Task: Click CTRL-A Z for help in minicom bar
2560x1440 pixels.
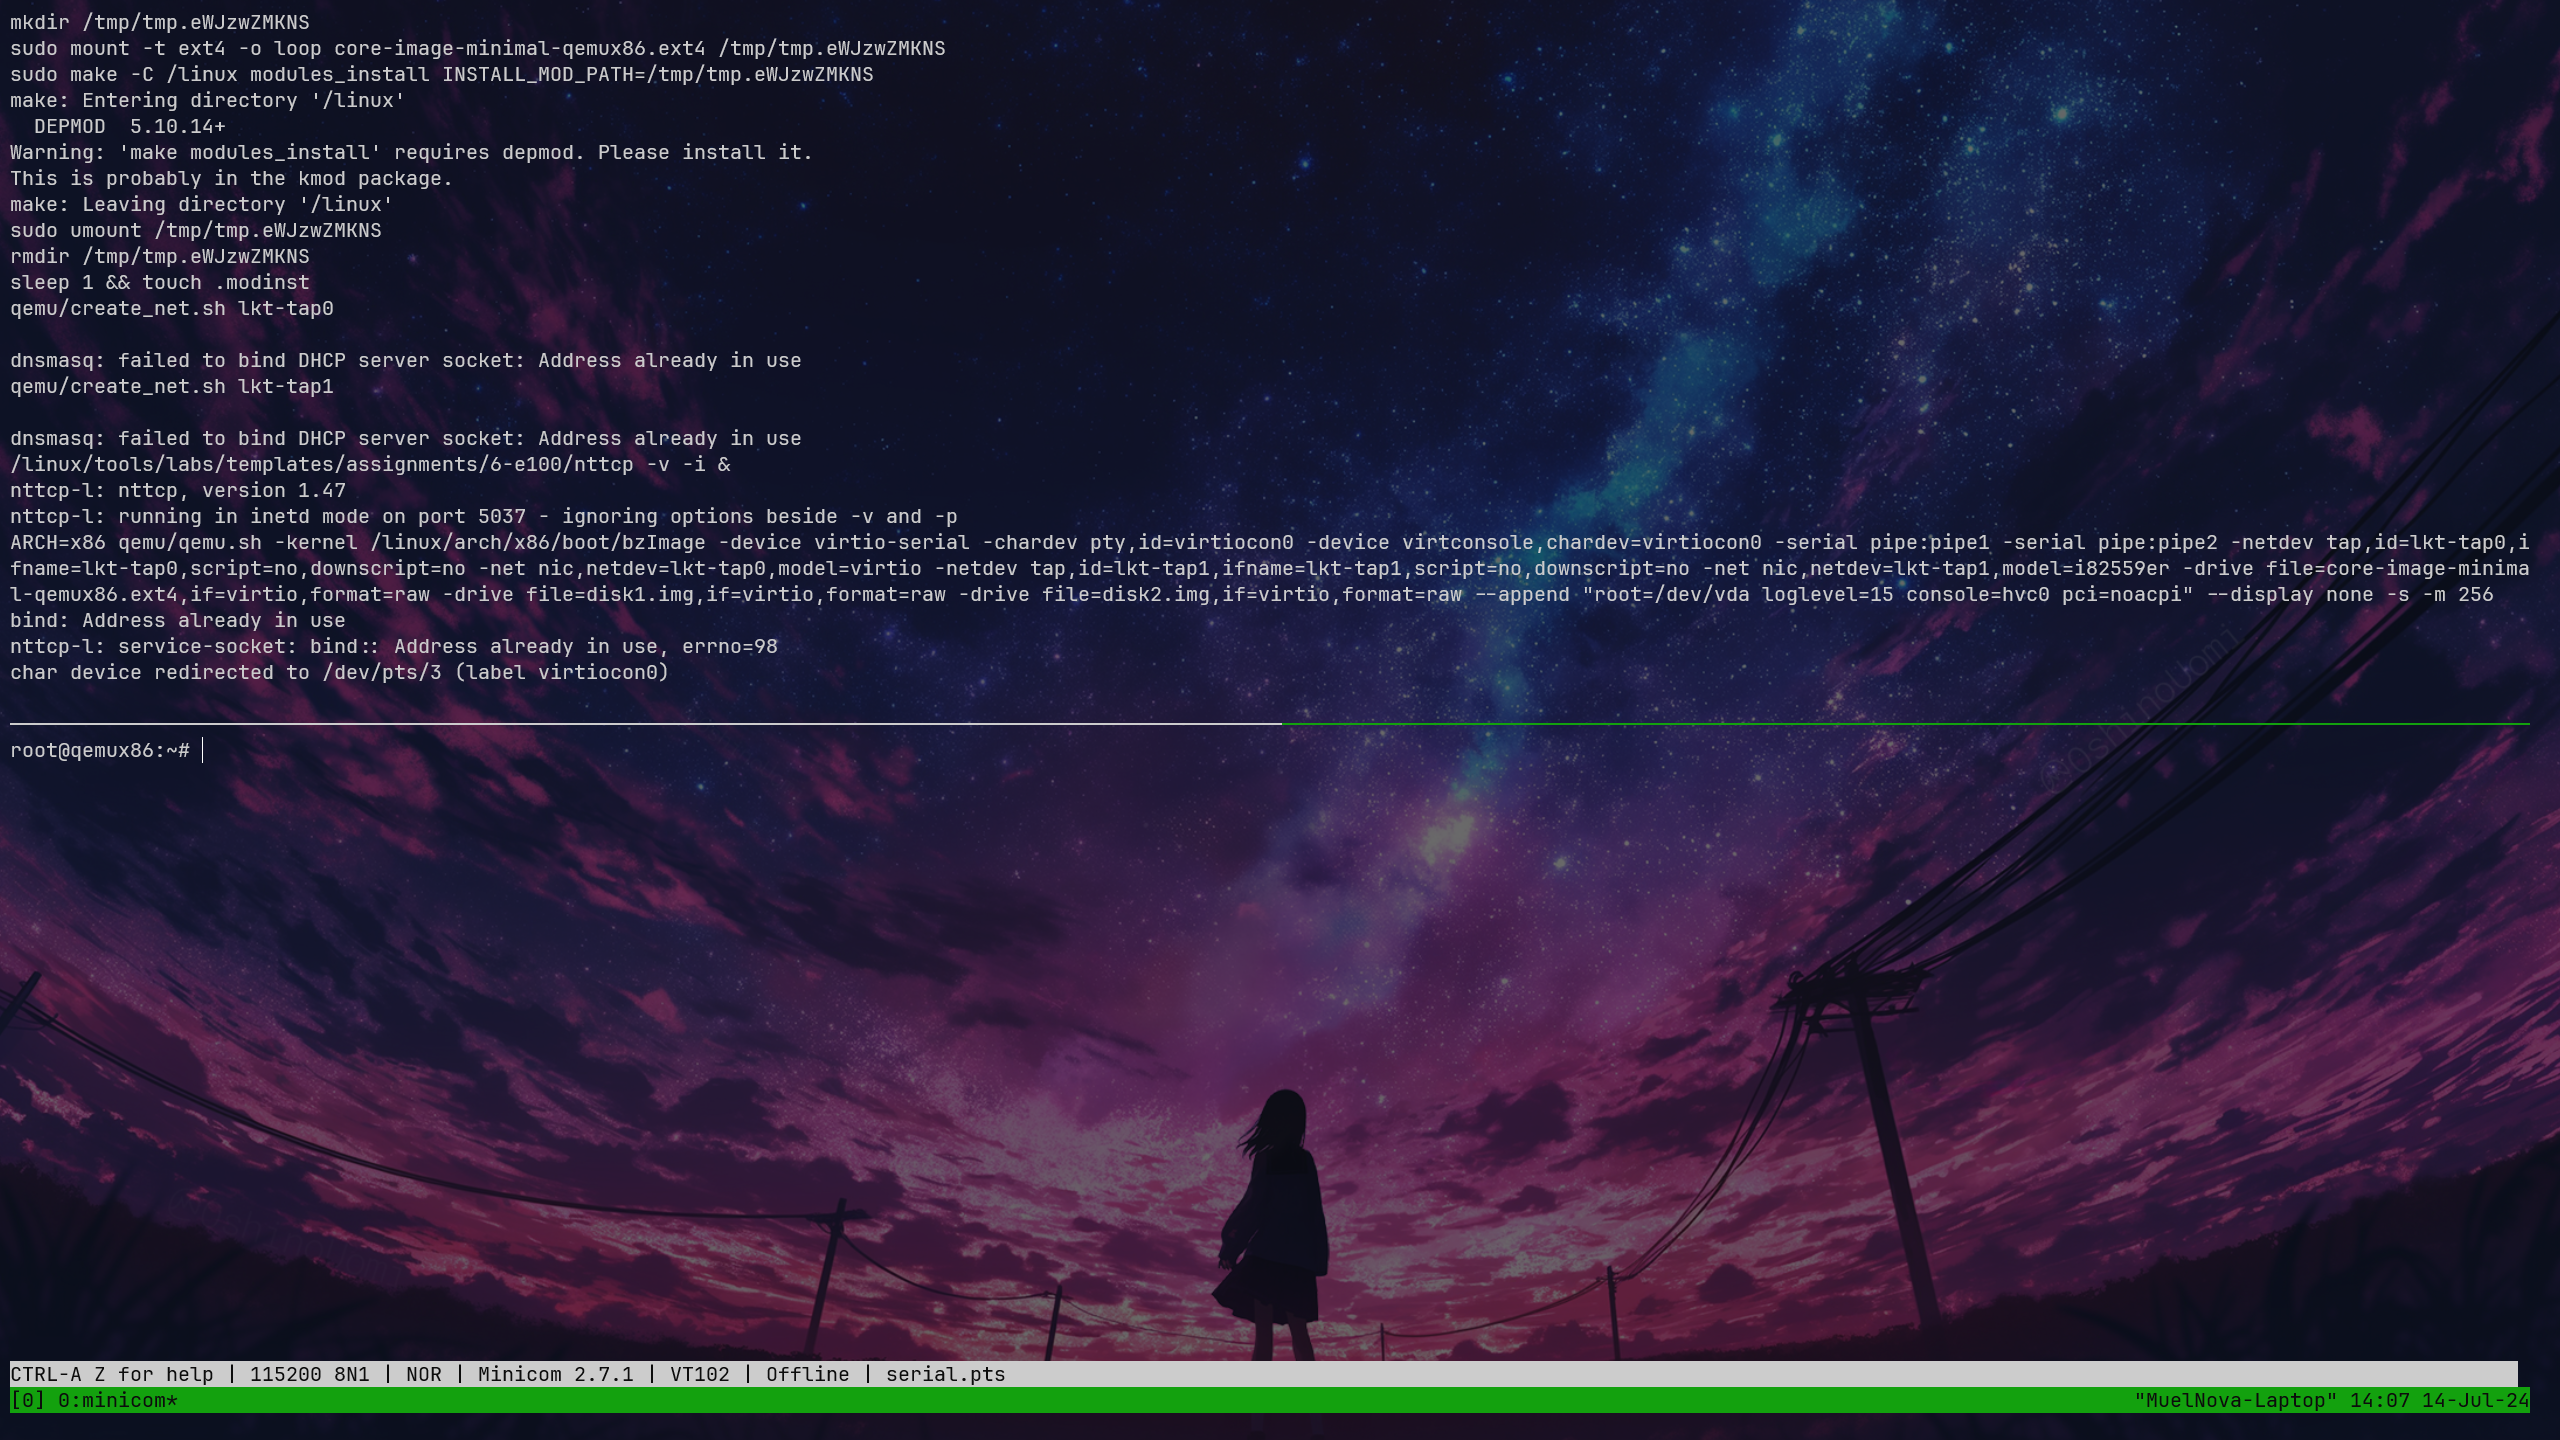Action: point(111,1374)
